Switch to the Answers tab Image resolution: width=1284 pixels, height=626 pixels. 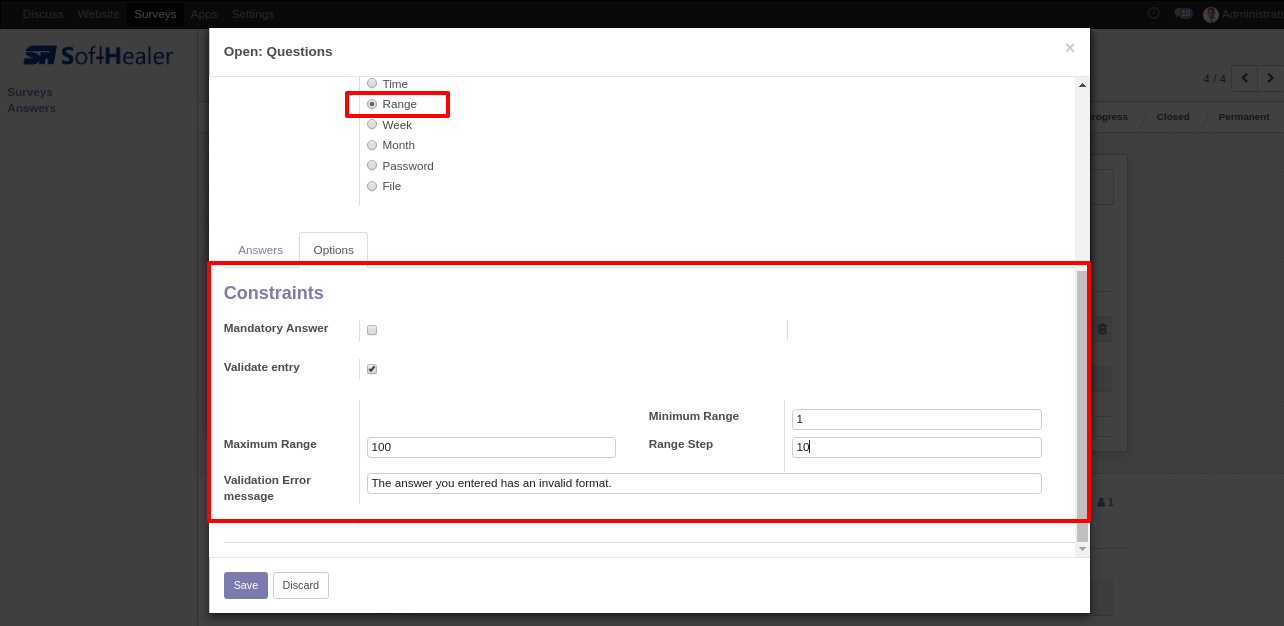(x=260, y=250)
